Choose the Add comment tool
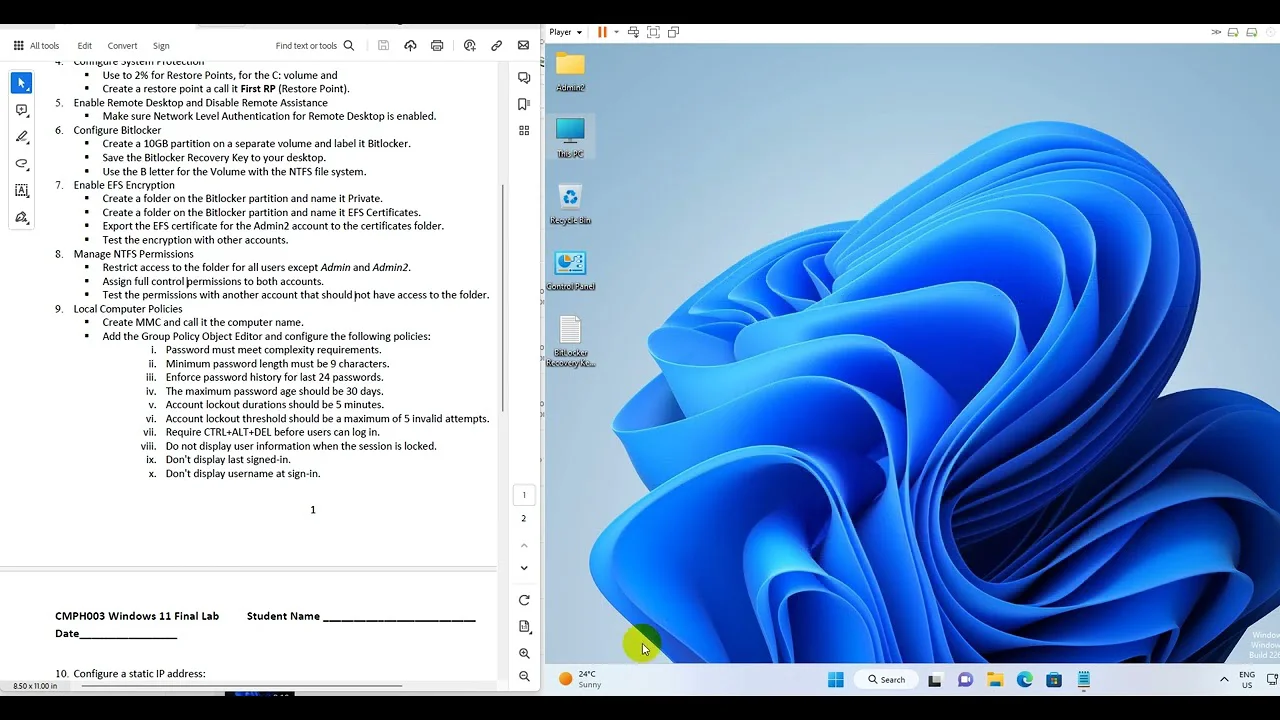The image size is (1280, 720). coord(21,110)
